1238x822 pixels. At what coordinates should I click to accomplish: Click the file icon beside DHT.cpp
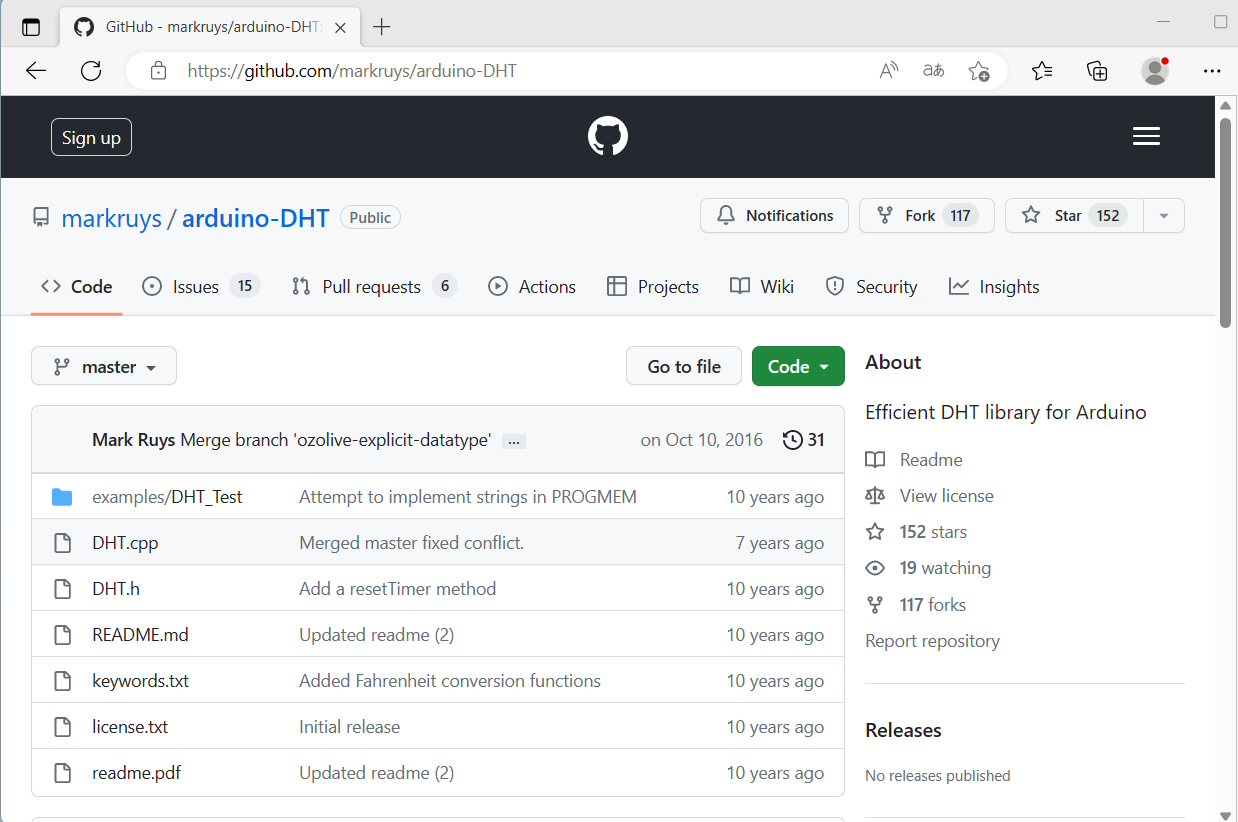pos(62,543)
